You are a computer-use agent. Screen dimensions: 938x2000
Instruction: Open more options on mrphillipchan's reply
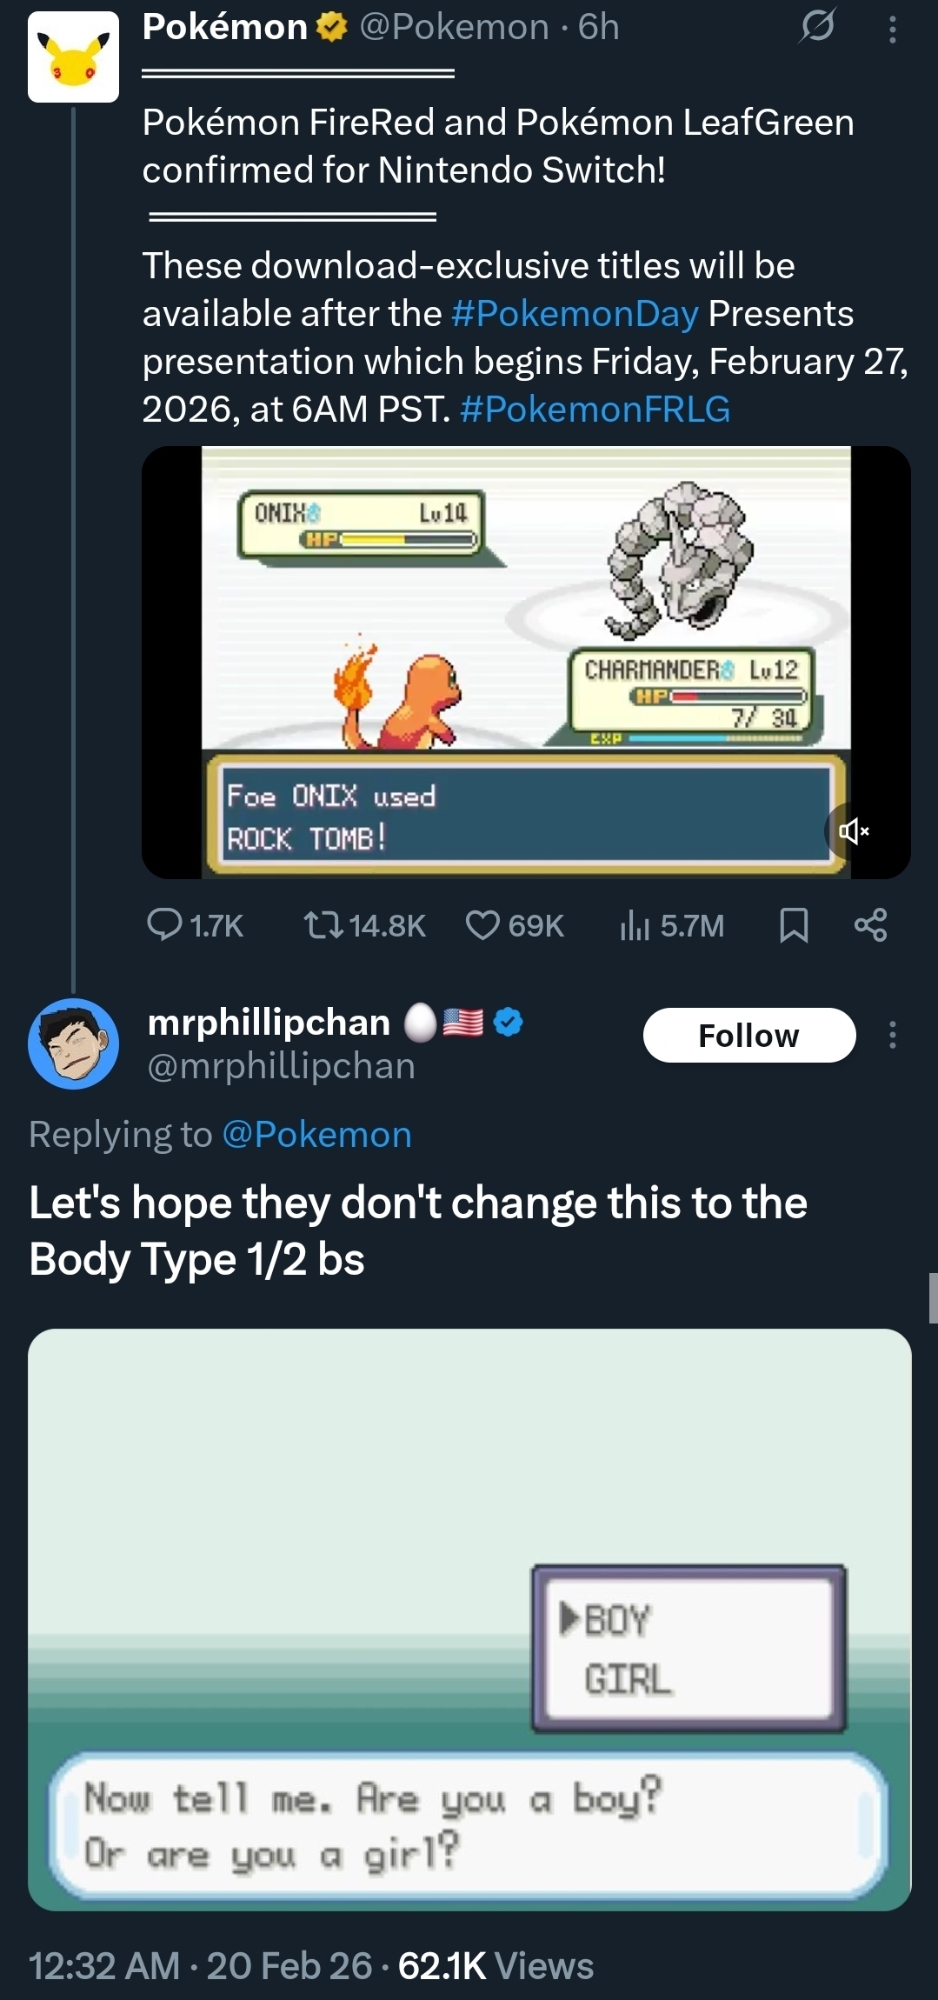(x=892, y=1035)
